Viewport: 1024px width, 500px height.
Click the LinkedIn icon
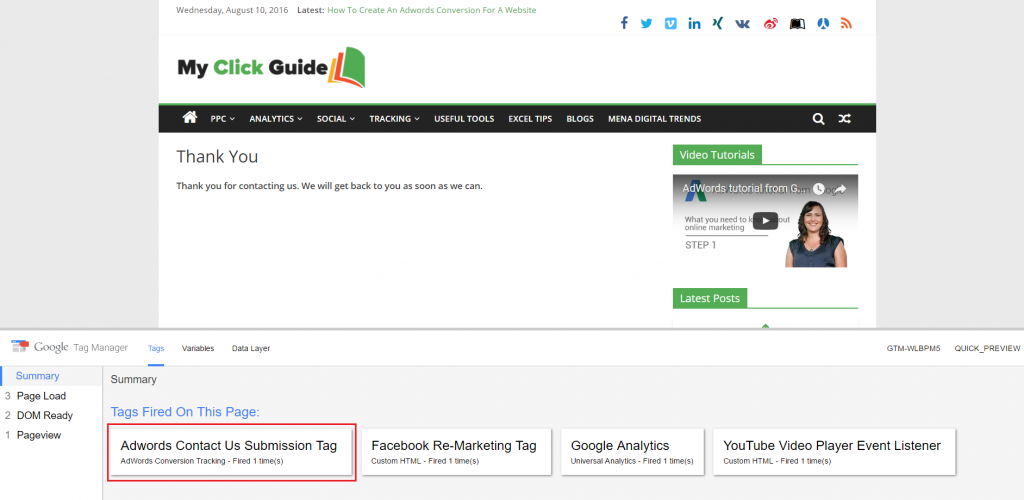[x=694, y=23]
